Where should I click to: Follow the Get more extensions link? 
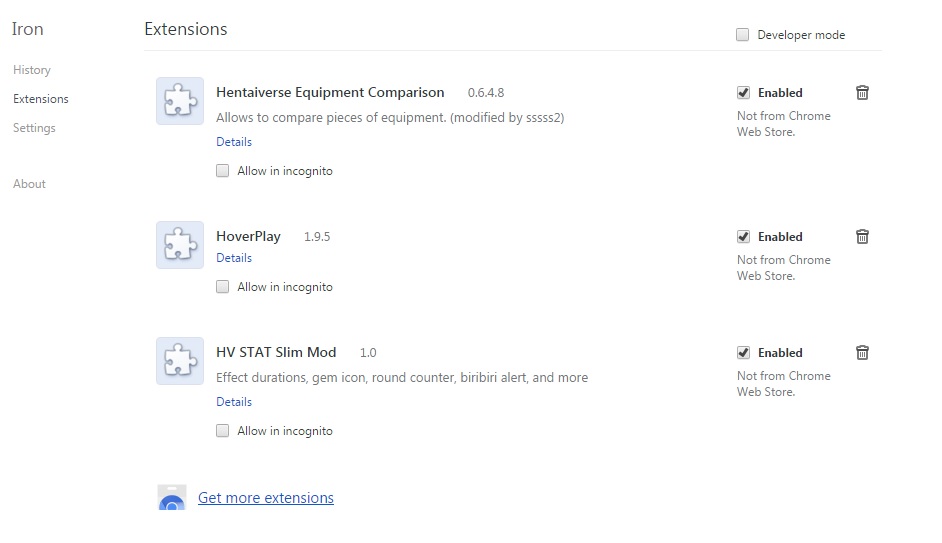coord(266,498)
